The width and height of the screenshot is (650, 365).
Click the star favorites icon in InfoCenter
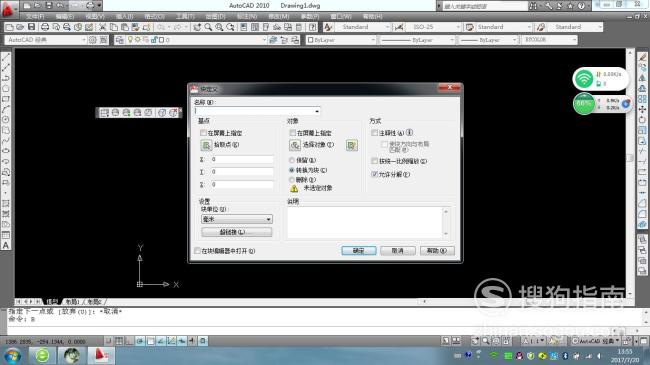point(570,6)
